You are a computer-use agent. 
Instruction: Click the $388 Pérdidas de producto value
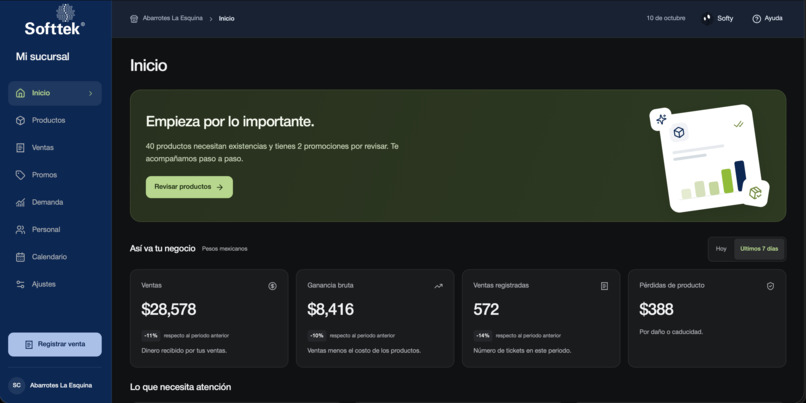[x=656, y=309]
